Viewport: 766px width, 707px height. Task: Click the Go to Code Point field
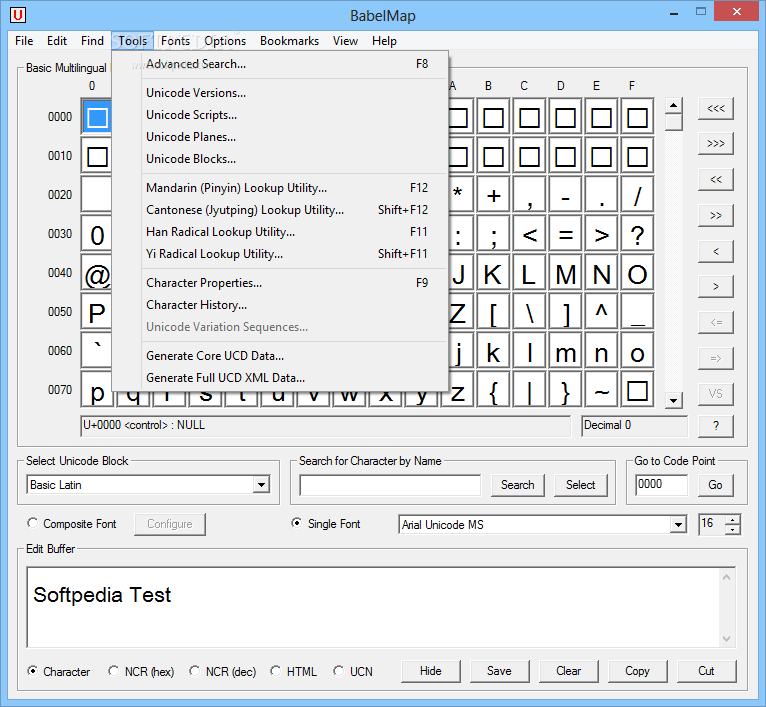pyautogui.click(x=661, y=485)
